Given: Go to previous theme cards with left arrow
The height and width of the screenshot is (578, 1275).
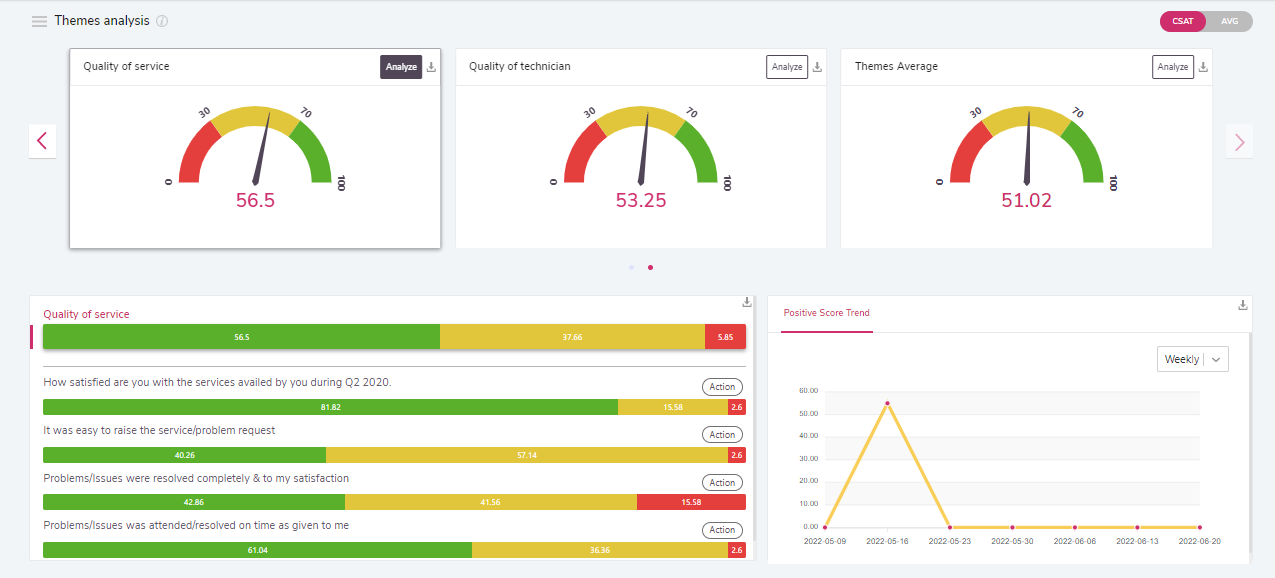Looking at the screenshot, I should tap(42, 141).
